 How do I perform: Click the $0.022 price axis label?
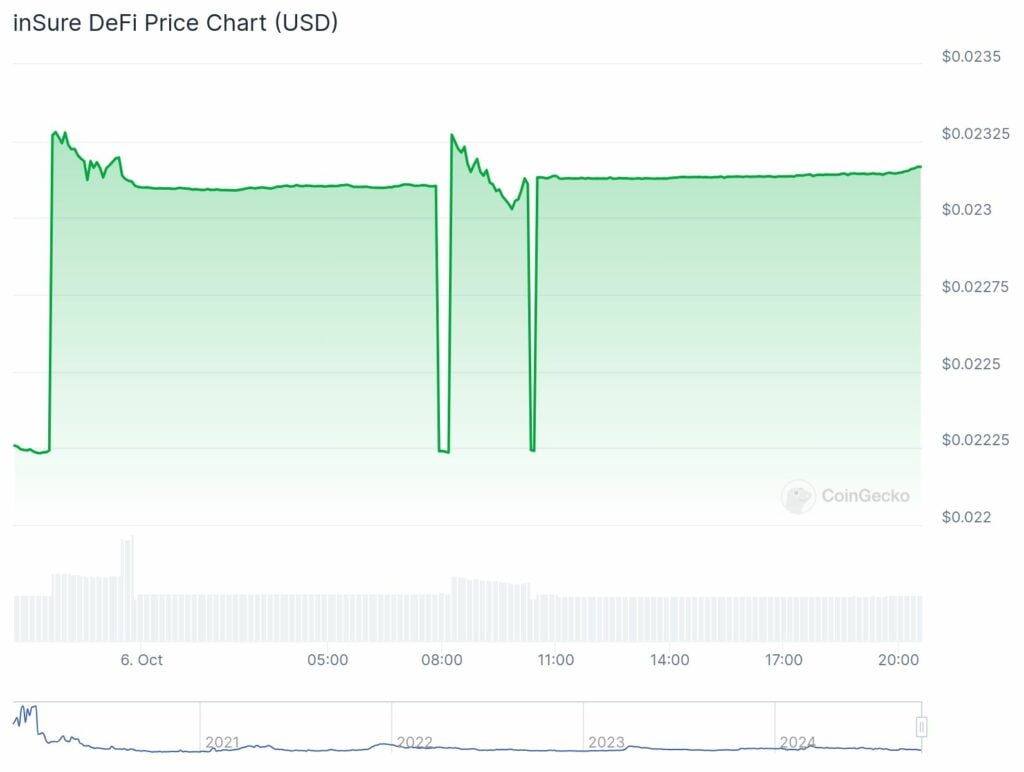click(x=966, y=517)
